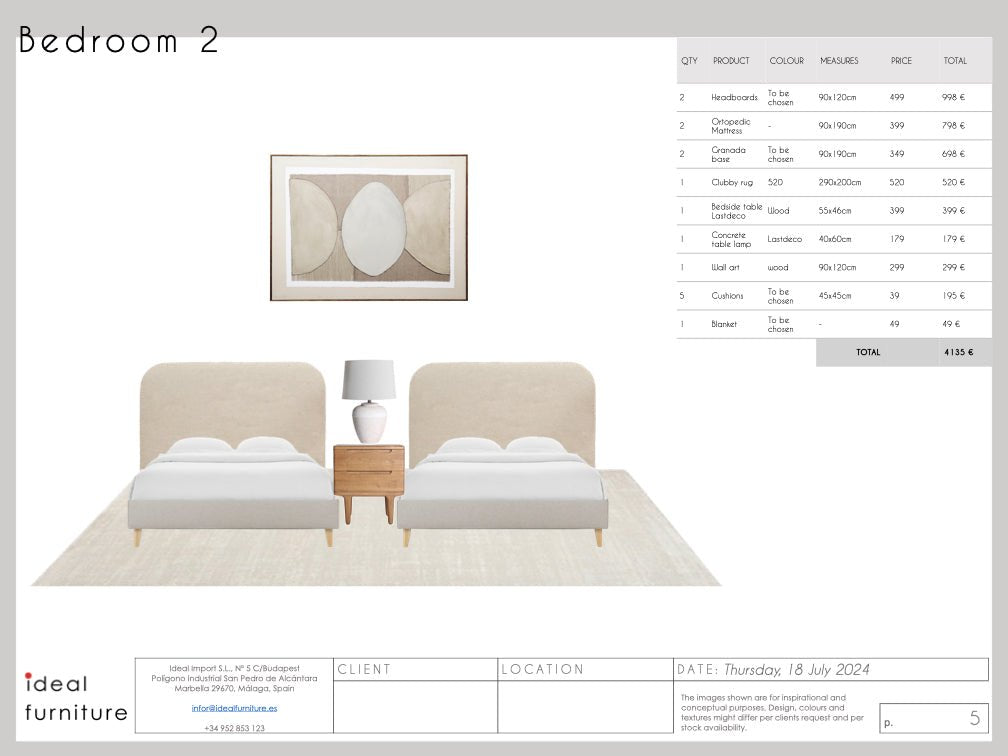Click the PRODUCT column header
This screenshot has height=756, width=1008.
coord(733,60)
